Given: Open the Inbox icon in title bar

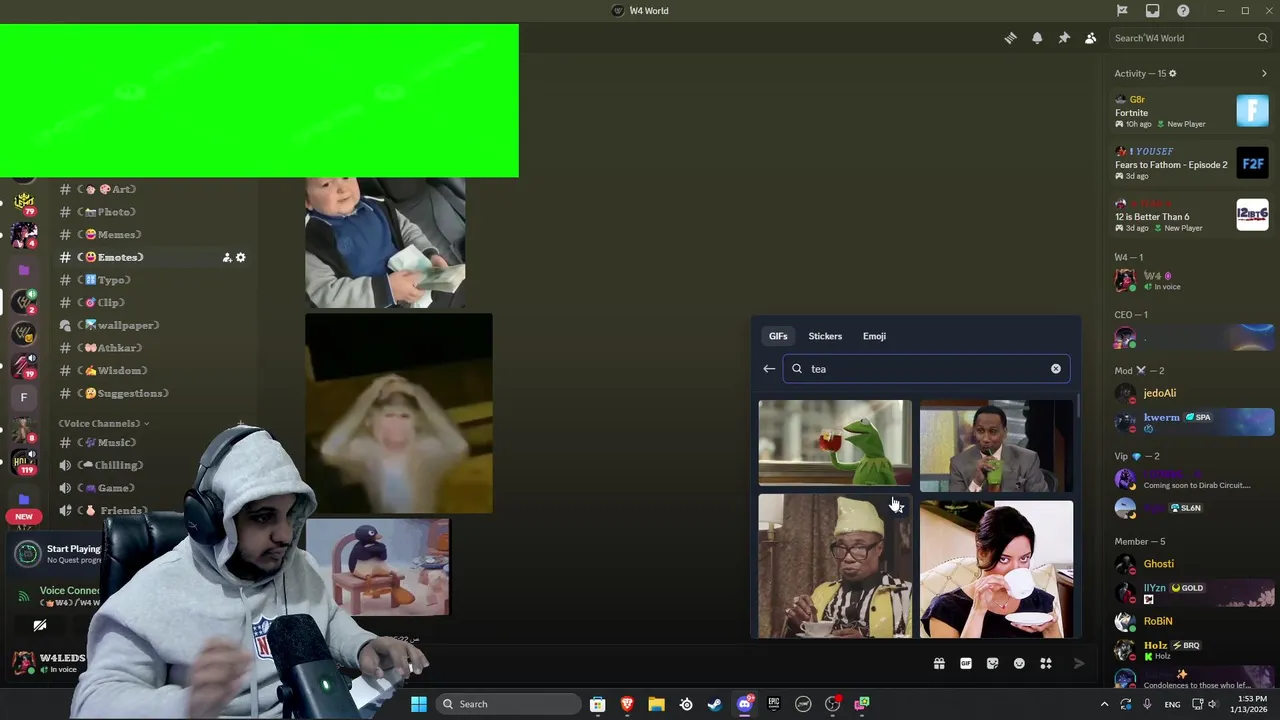Looking at the screenshot, I should pyautogui.click(x=1153, y=11).
